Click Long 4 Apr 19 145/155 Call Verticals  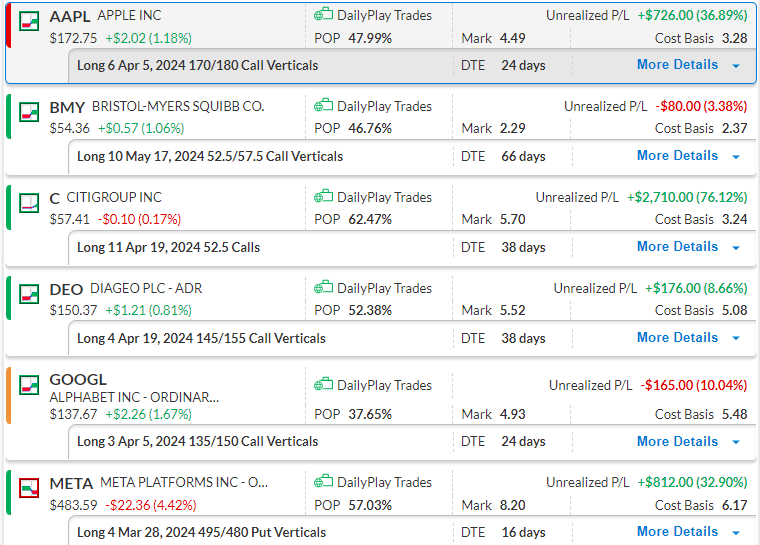point(201,338)
